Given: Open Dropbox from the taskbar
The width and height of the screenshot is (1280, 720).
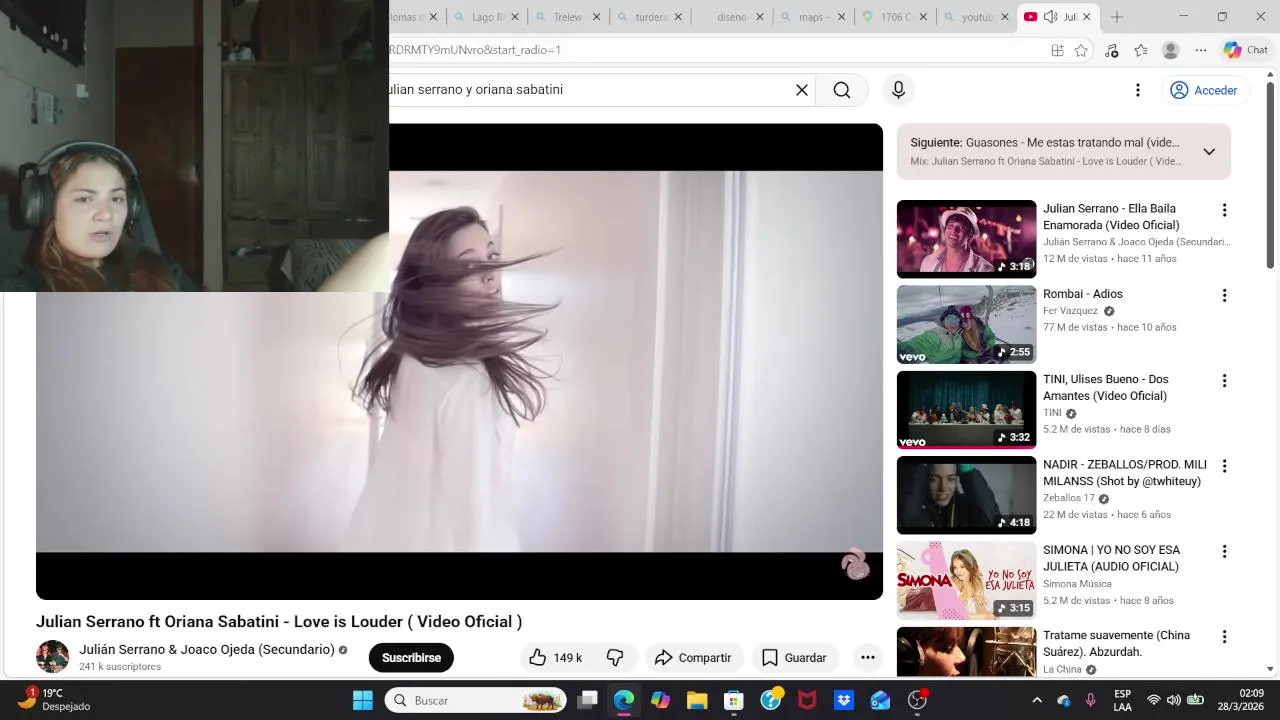Looking at the screenshot, I should pos(843,700).
